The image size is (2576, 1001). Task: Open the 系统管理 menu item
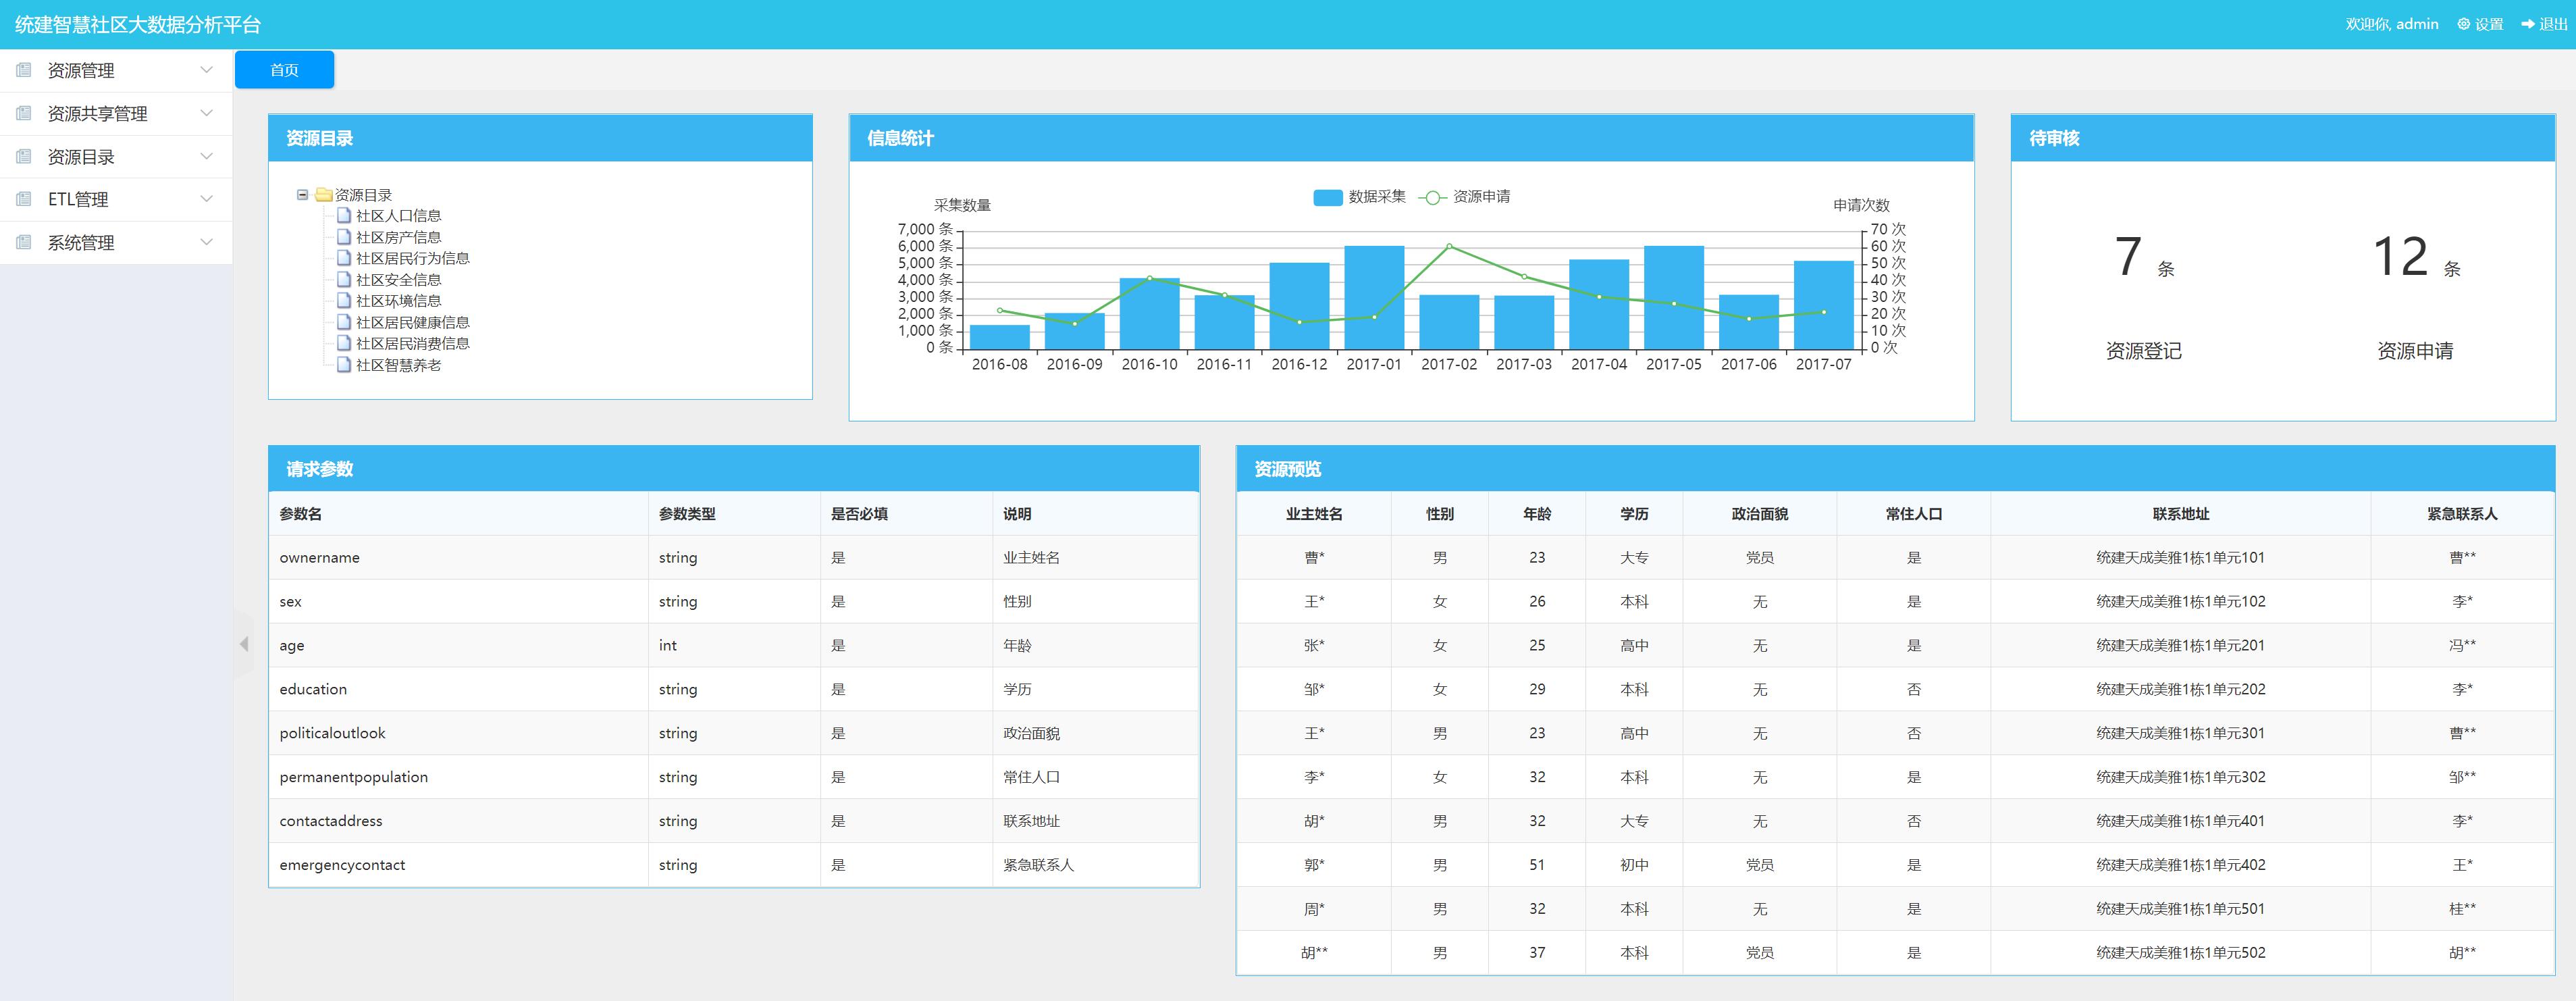[x=81, y=242]
